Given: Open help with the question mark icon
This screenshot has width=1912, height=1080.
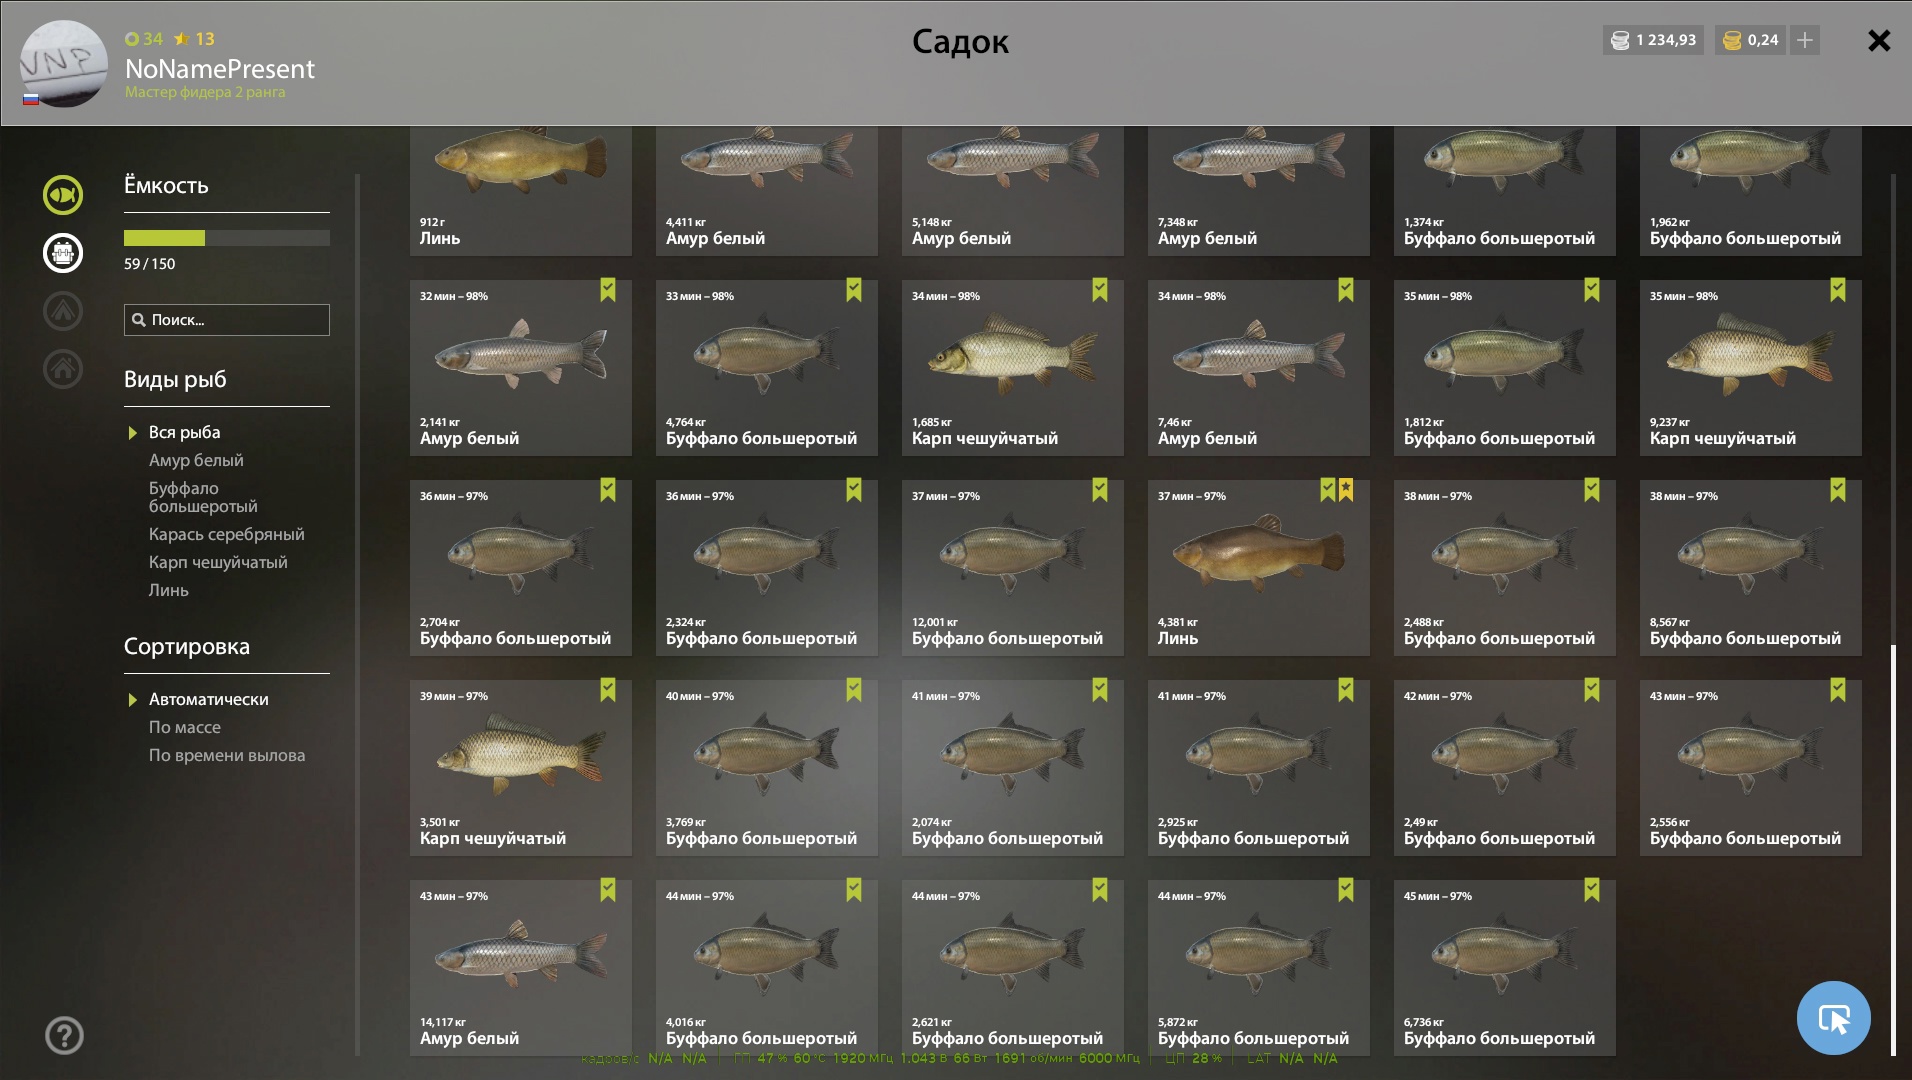Looking at the screenshot, I should tap(64, 1036).
